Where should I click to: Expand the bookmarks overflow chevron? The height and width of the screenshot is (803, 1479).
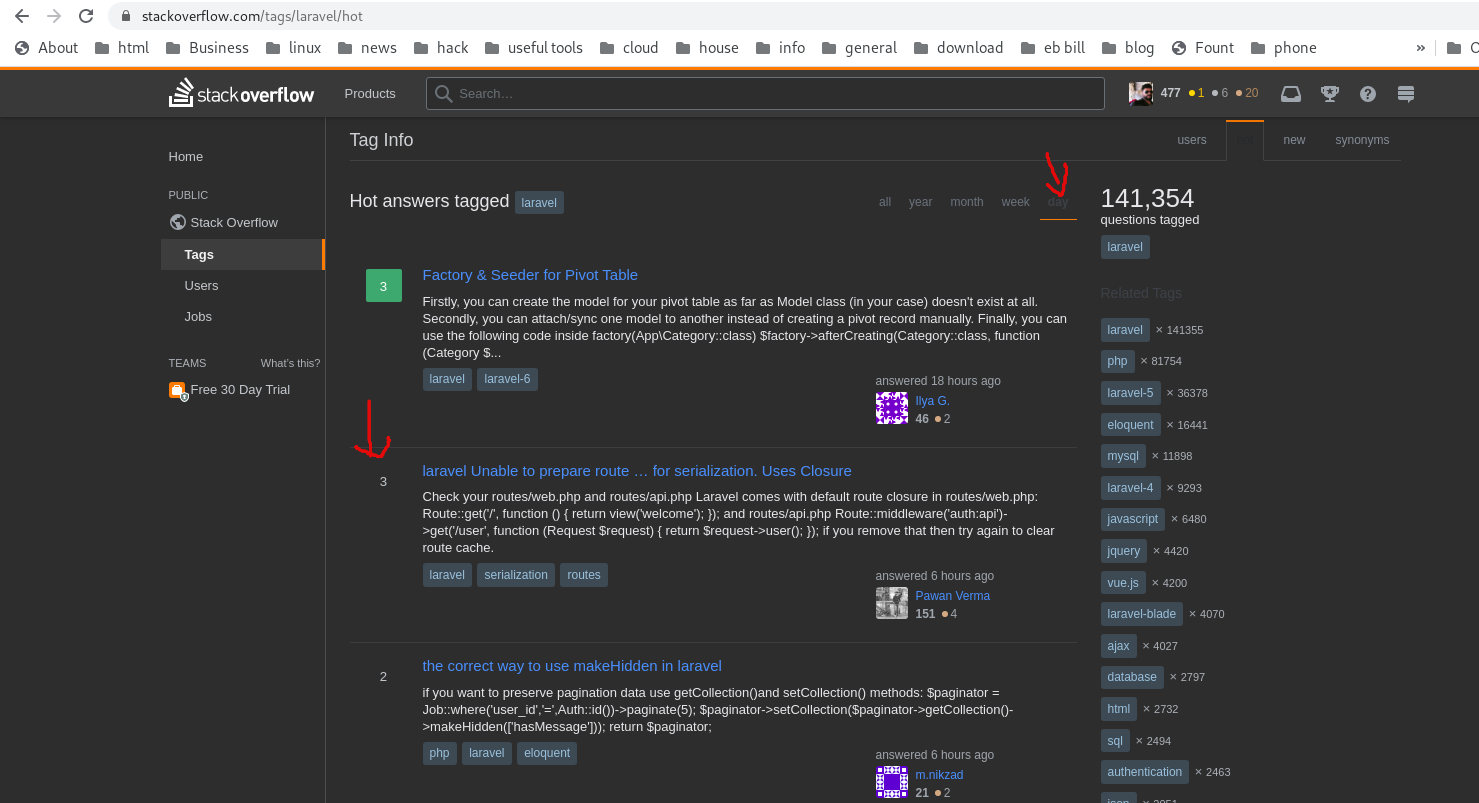[1421, 48]
